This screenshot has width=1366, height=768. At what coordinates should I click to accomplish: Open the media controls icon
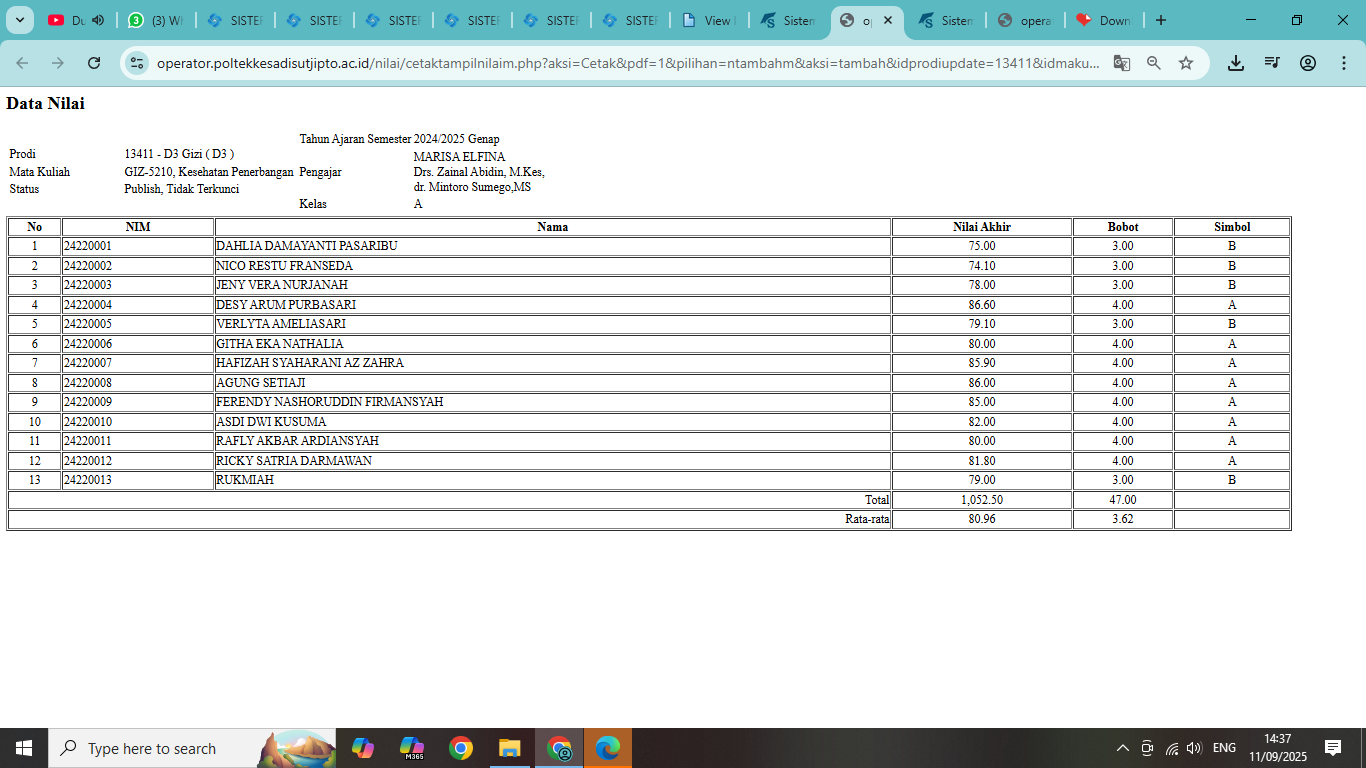(1272, 63)
